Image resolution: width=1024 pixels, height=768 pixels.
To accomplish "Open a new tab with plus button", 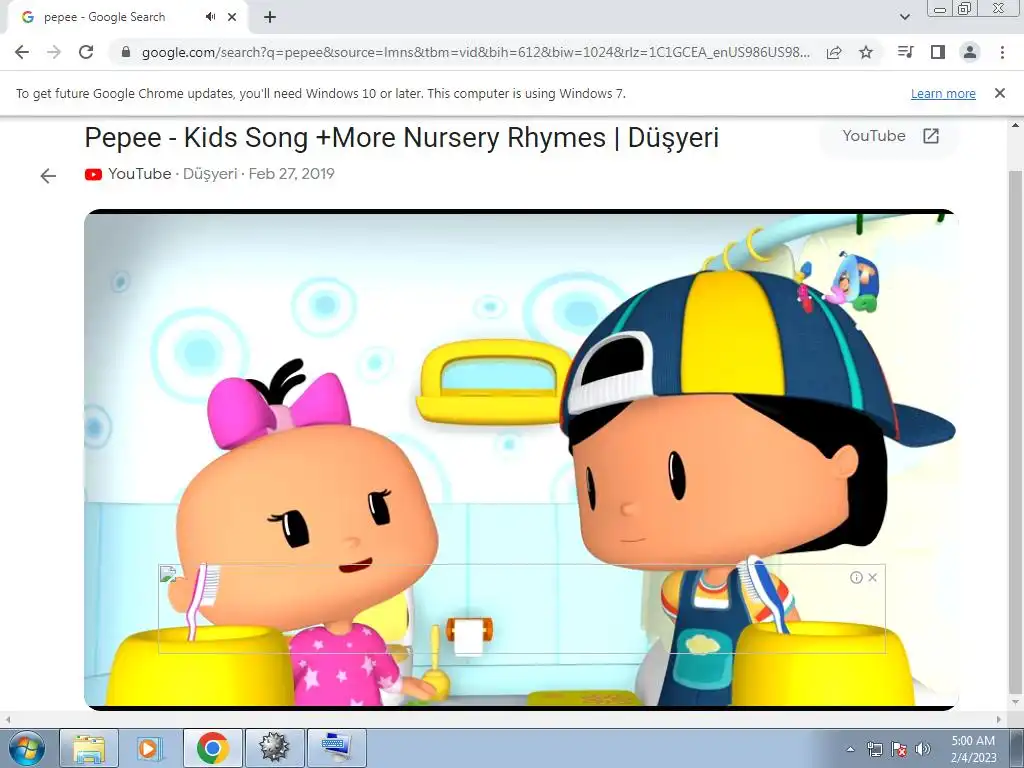I will point(270,17).
